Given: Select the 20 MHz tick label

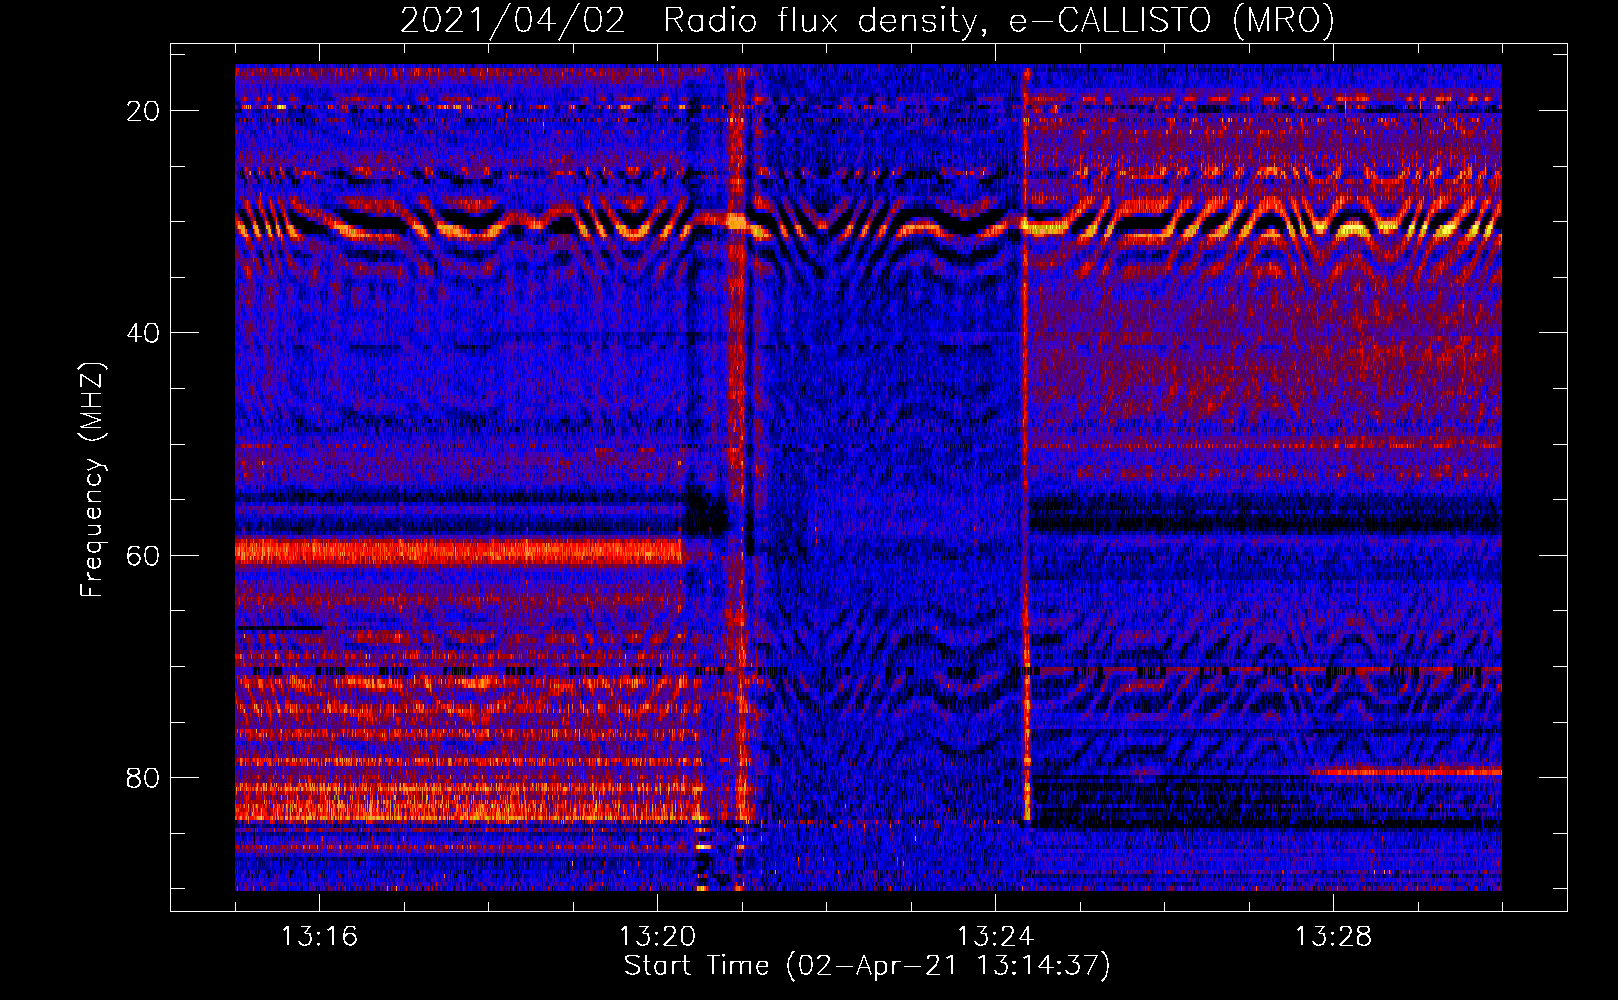Looking at the screenshot, I should tap(144, 111).
